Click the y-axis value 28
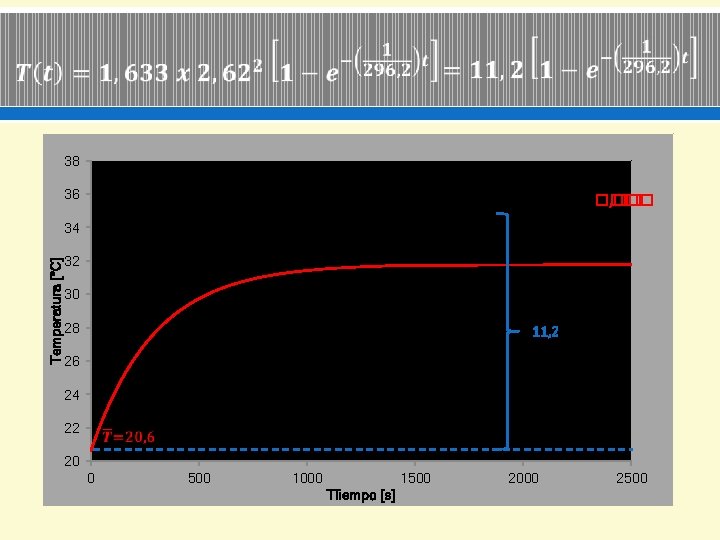Viewport: 720px width, 540px height. [72, 328]
